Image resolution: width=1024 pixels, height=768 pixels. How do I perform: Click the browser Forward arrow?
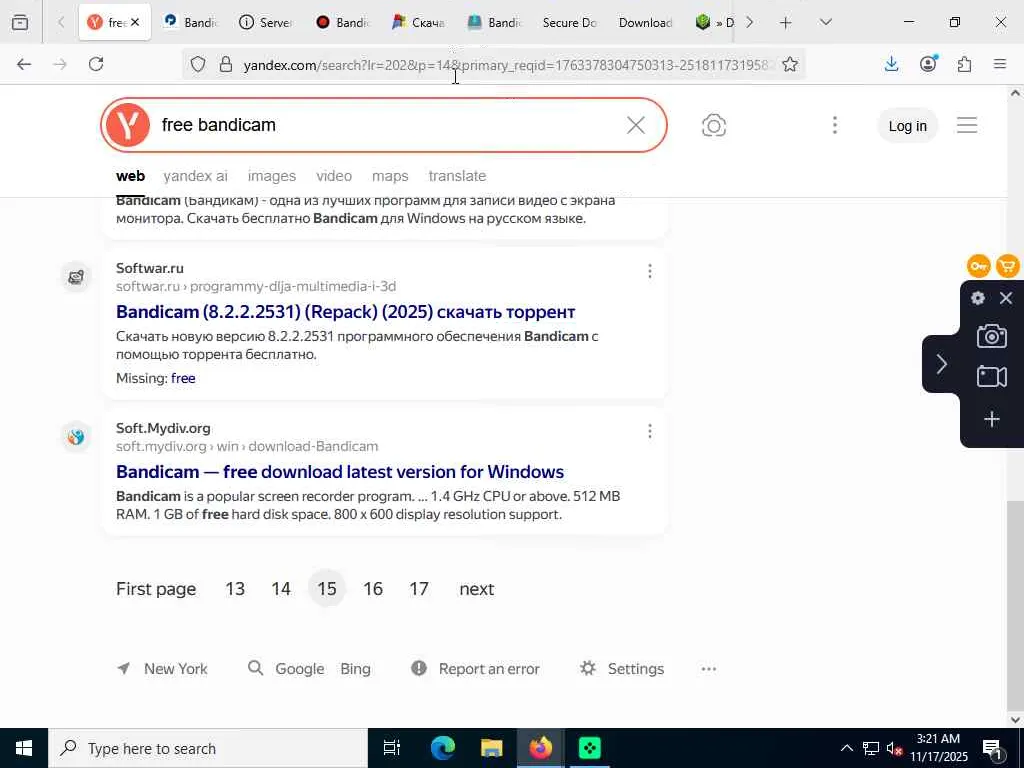(x=60, y=64)
